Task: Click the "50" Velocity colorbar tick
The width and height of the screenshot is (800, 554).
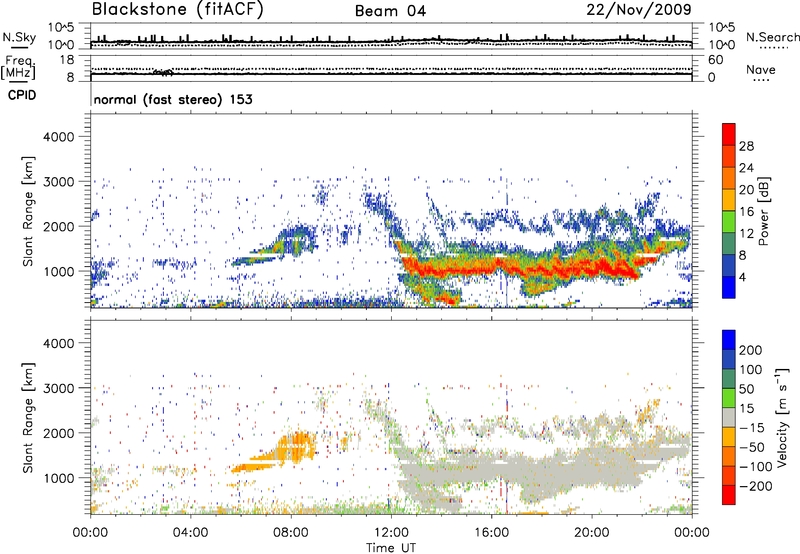Action: click(x=746, y=389)
